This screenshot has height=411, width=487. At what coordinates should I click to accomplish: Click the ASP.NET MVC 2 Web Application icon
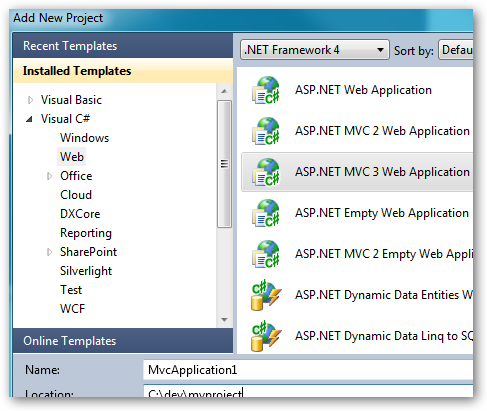point(265,131)
